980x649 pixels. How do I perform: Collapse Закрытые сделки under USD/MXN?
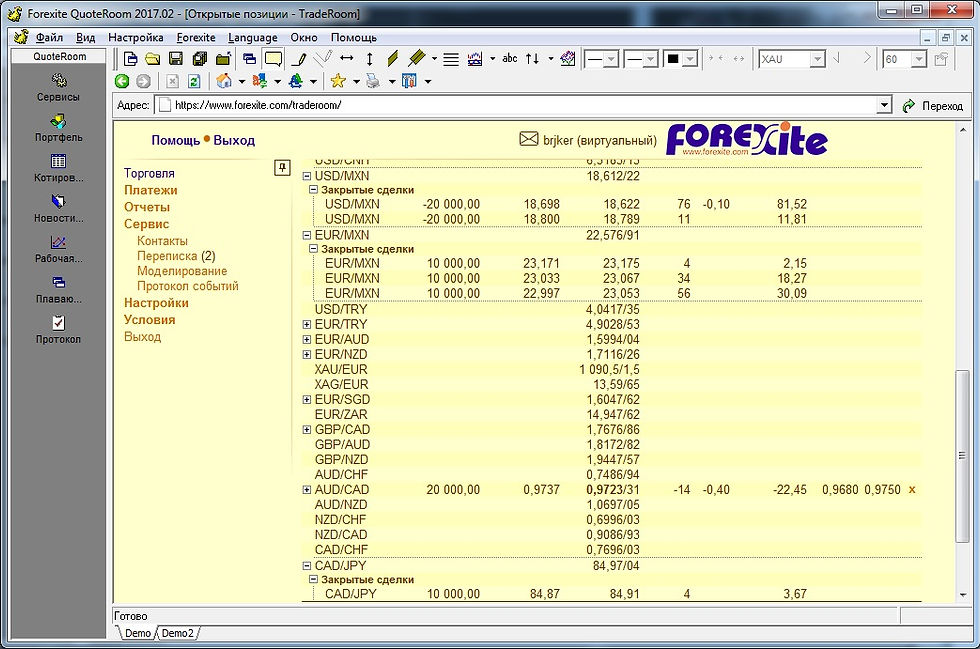[x=314, y=189]
